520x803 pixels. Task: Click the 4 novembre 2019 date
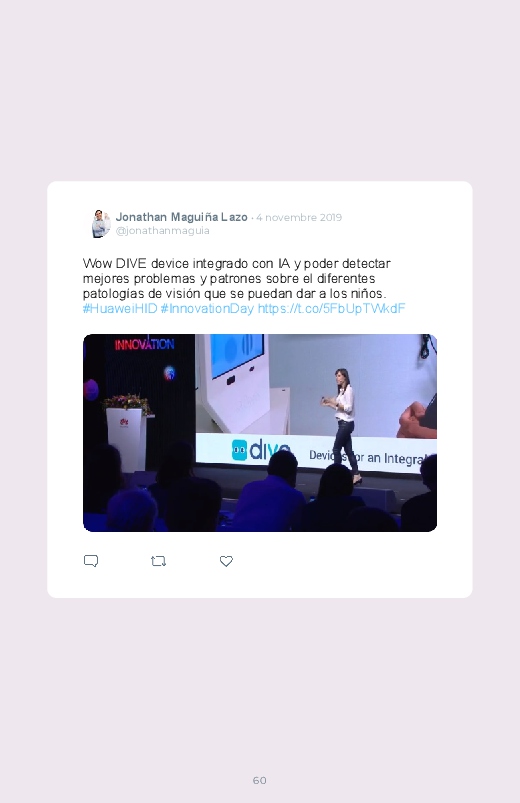tap(299, 217)
